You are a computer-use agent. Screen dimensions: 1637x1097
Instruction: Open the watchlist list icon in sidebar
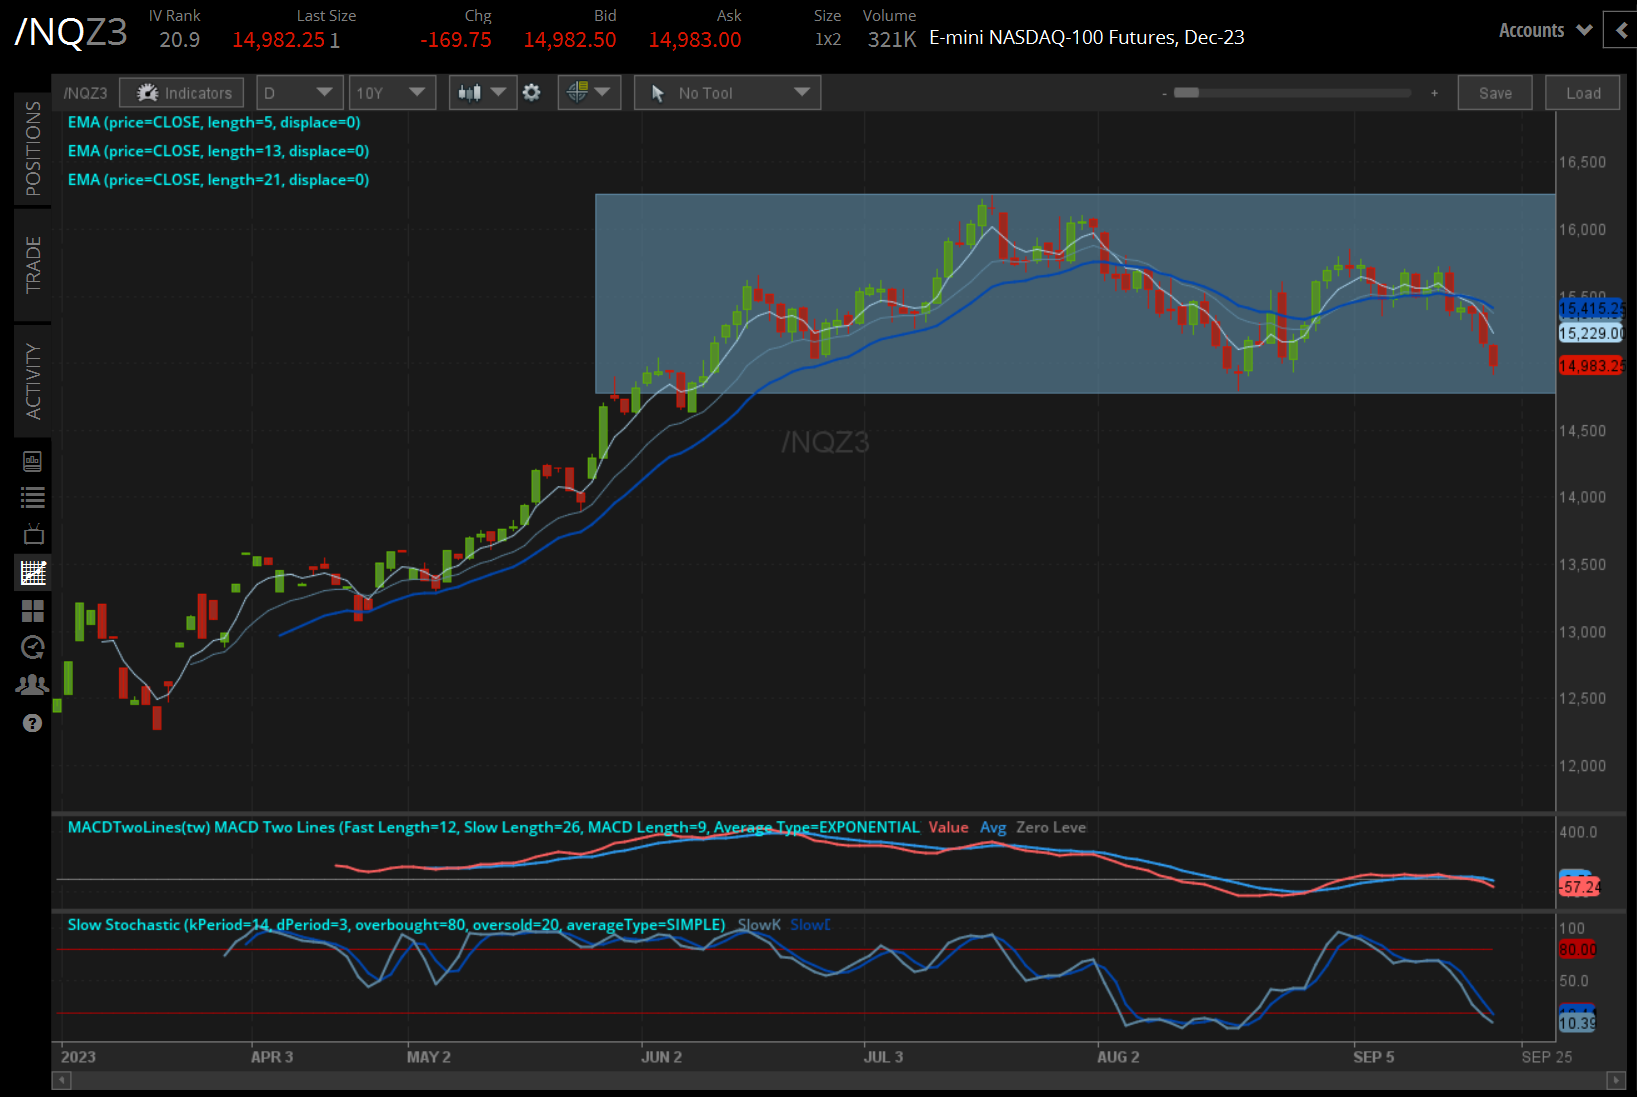click(x=33, y=497)
